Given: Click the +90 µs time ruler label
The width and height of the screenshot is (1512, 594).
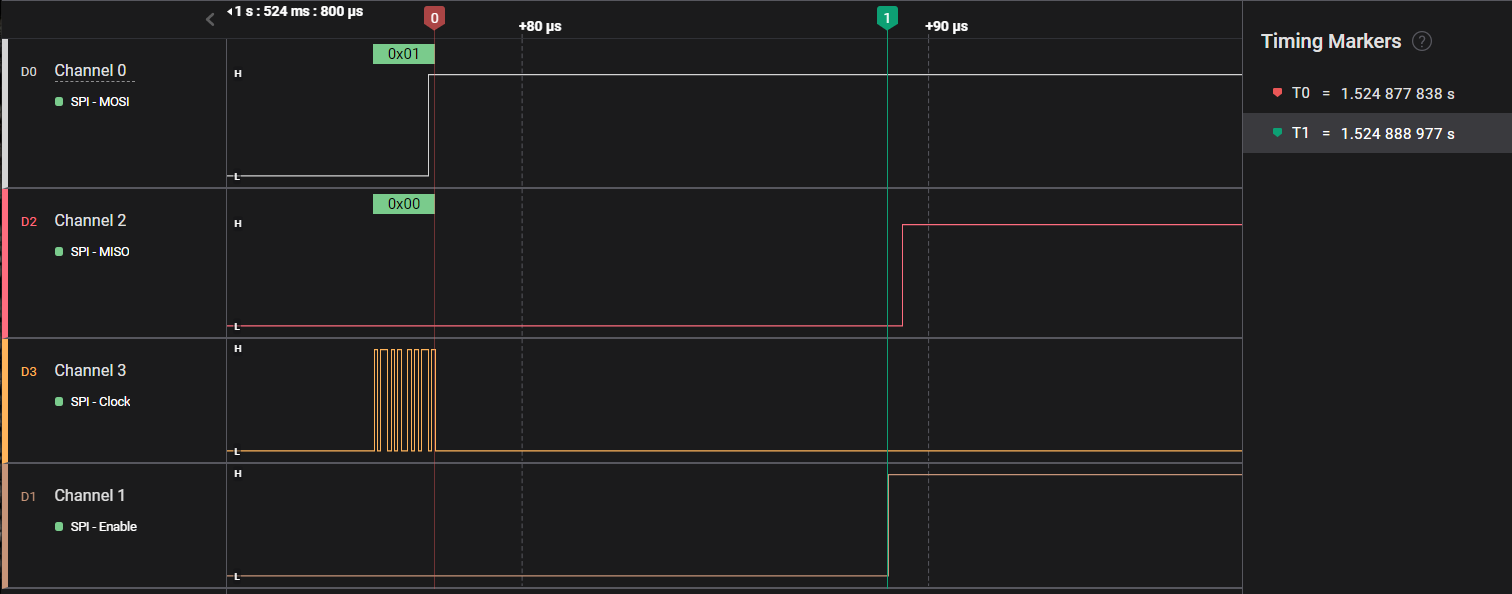Looking at the screenshot, I should click(946, 26).
